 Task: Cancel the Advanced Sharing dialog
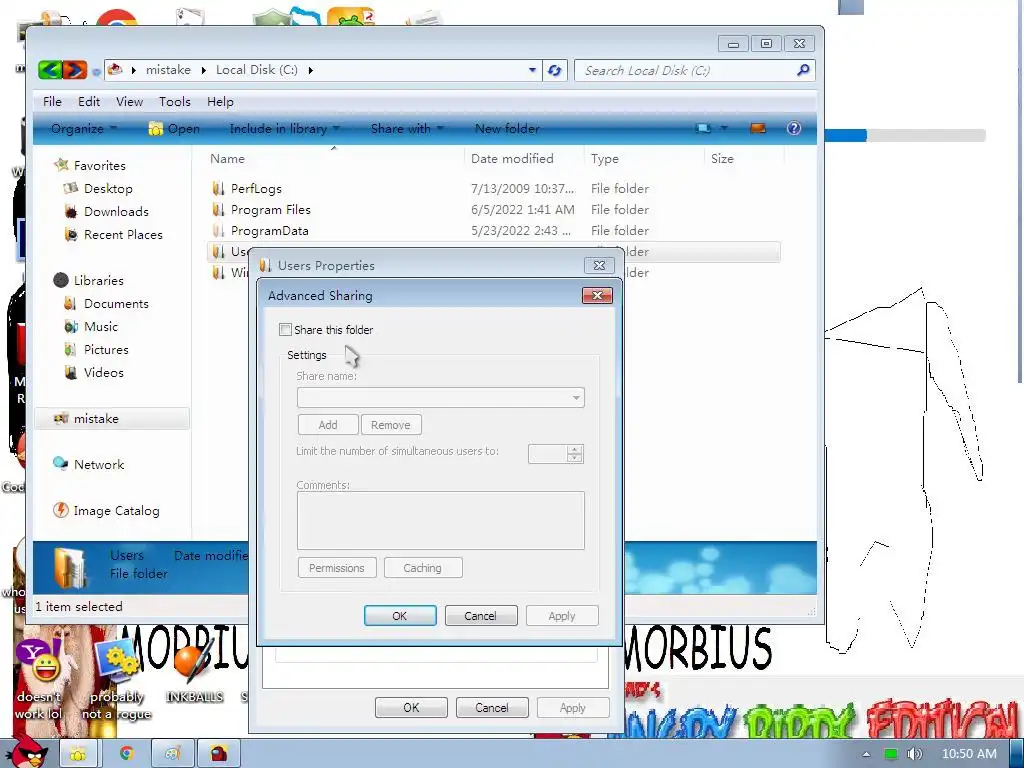[x=480, y=616]
